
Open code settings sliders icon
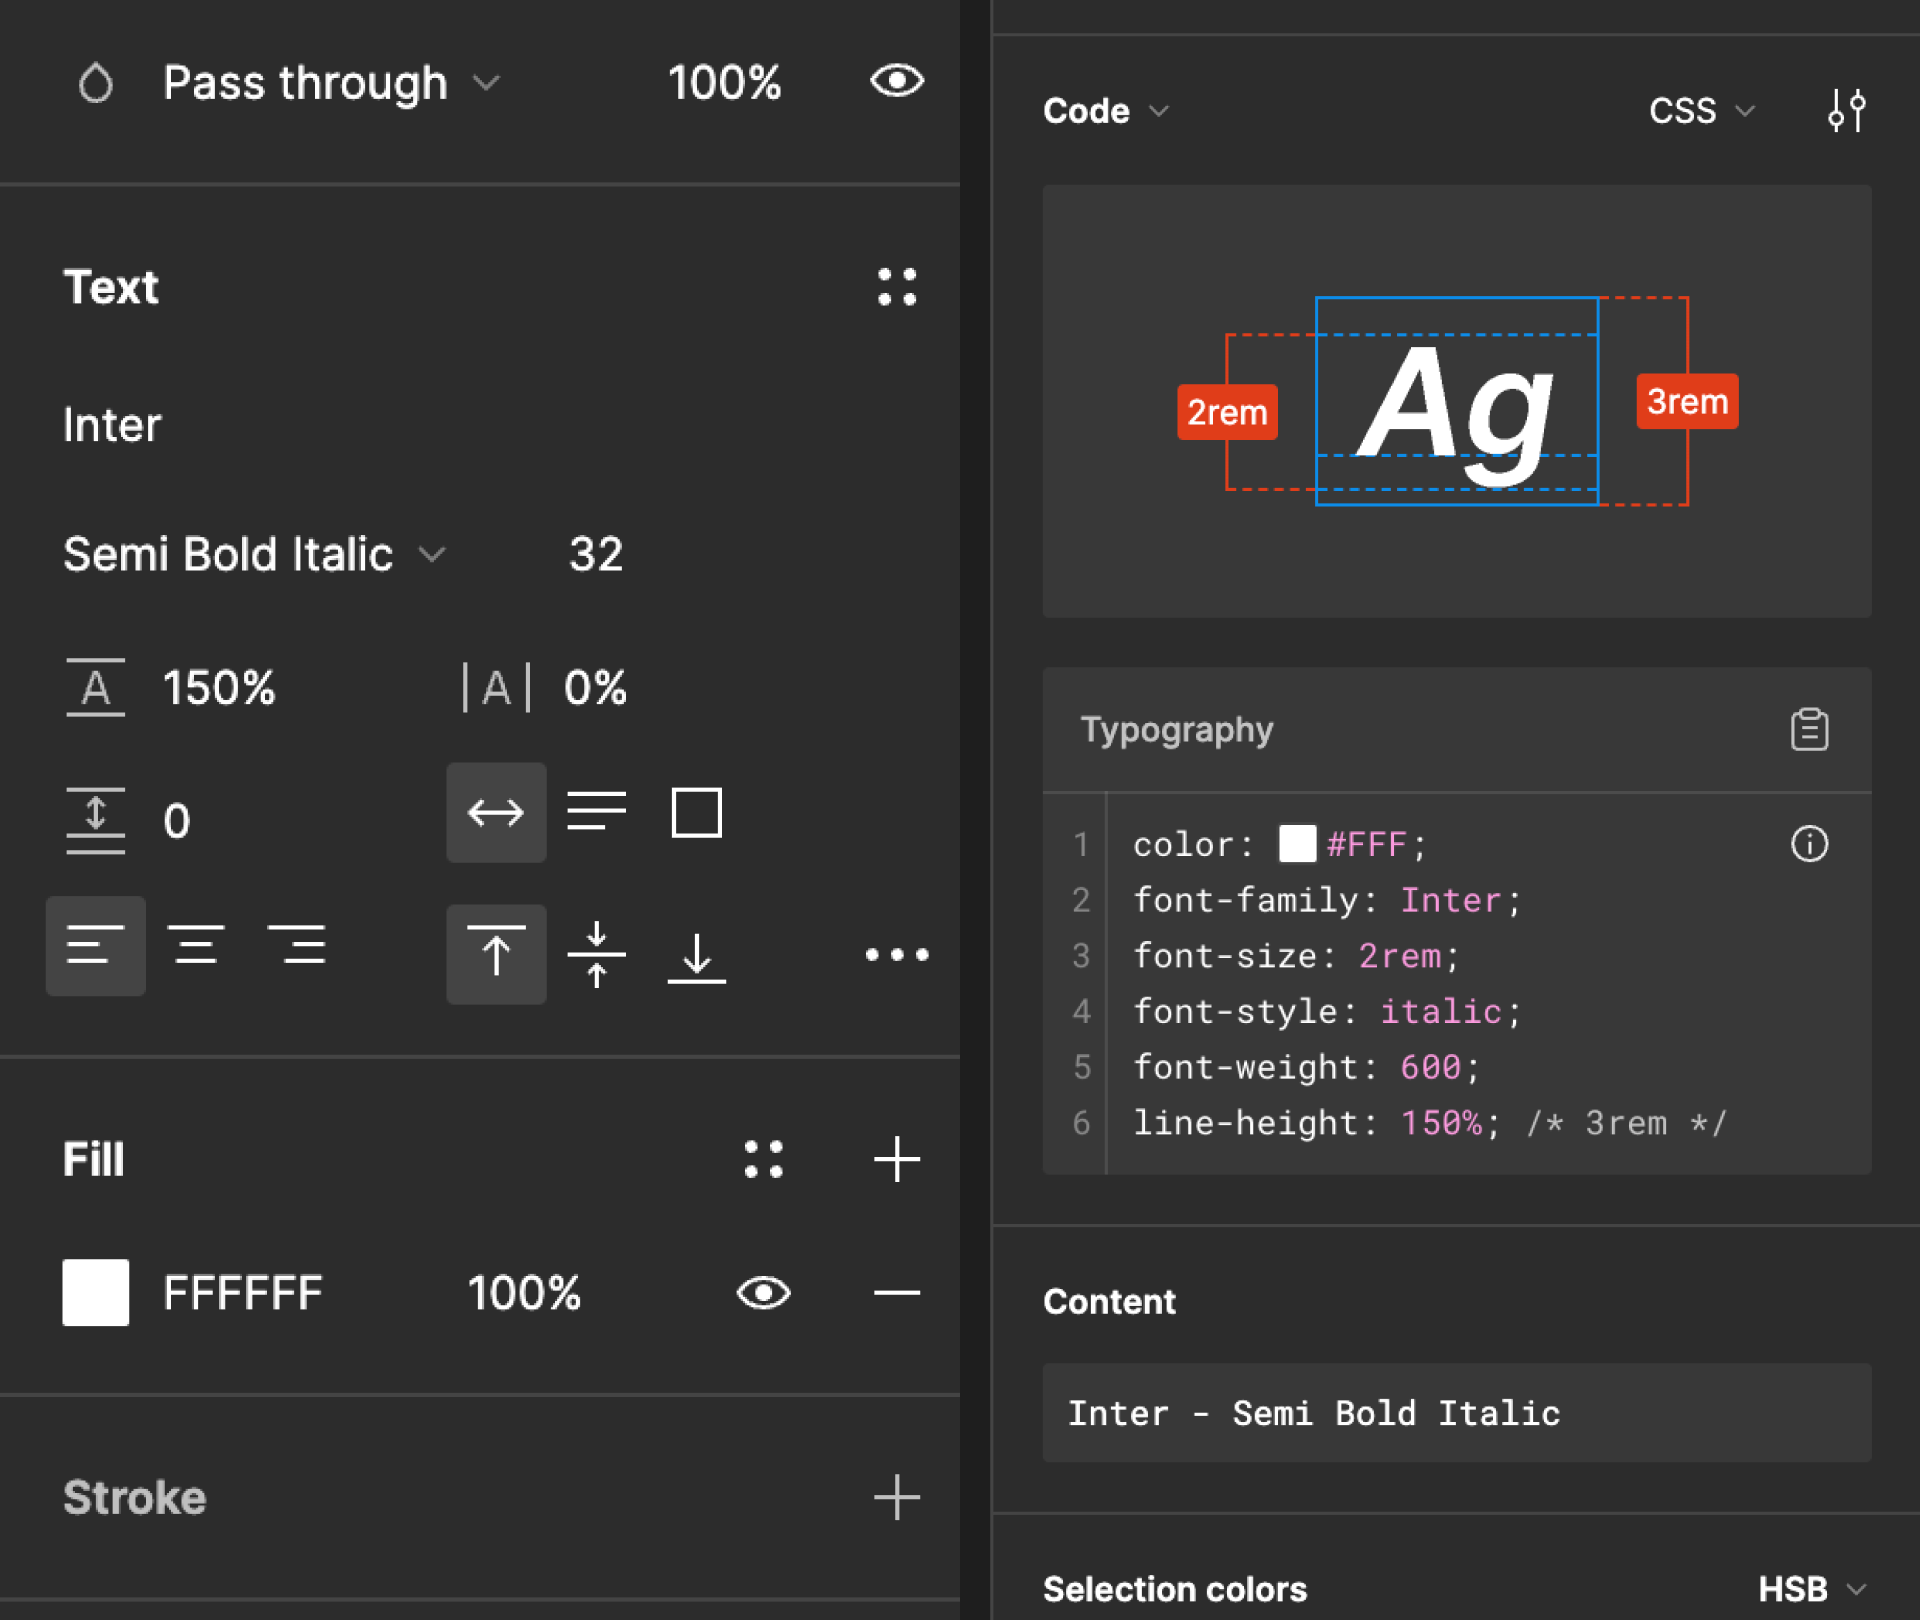(1846, 110)
